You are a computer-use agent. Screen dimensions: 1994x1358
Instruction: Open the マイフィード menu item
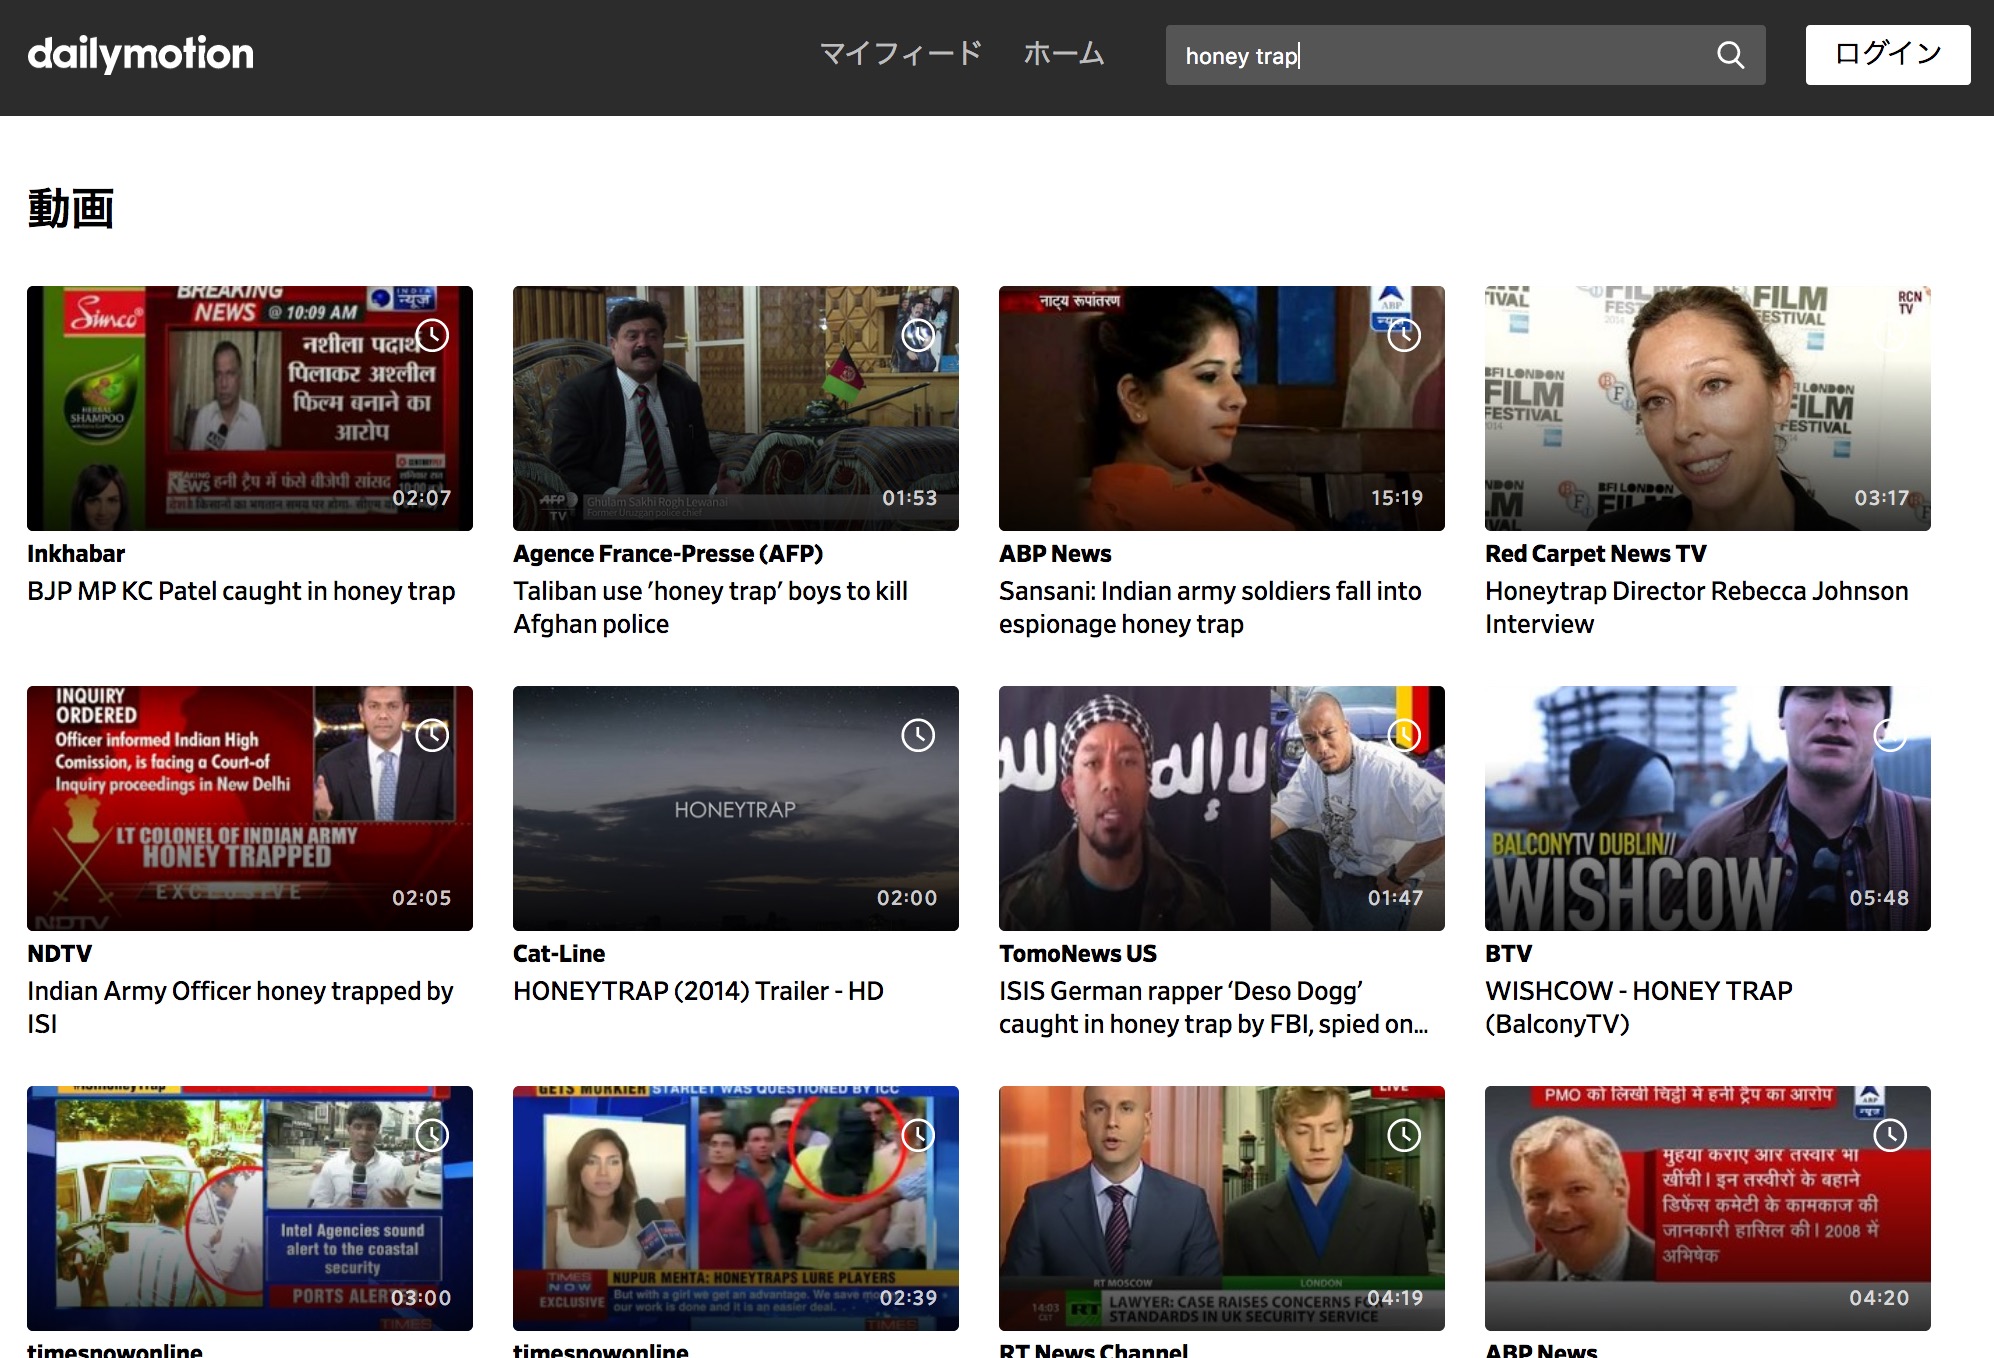coord(901,54)
